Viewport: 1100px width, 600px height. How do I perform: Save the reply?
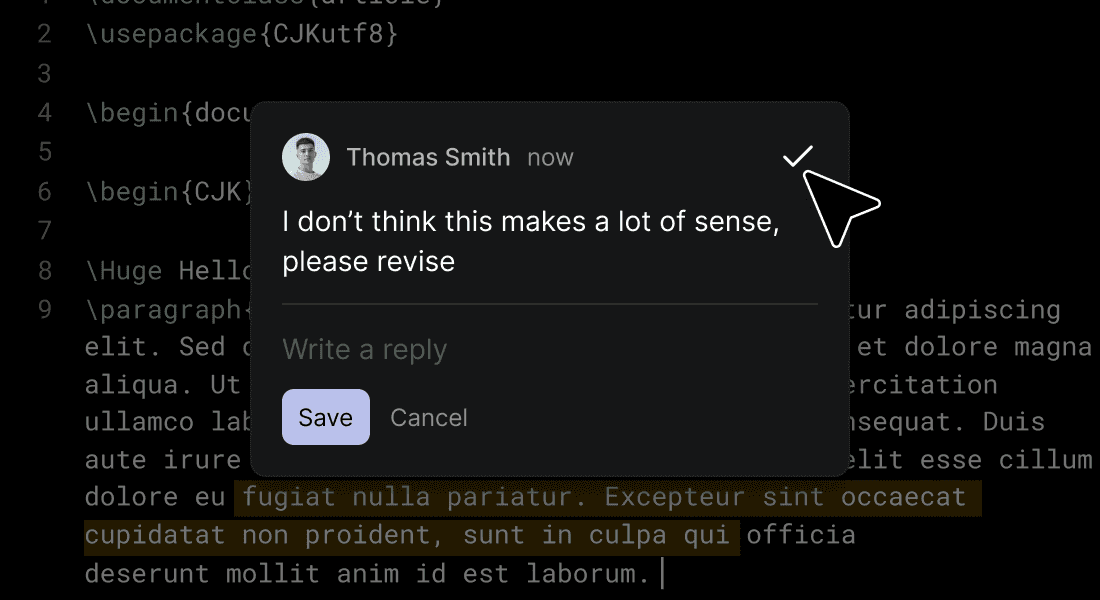(x=326, y=417)
